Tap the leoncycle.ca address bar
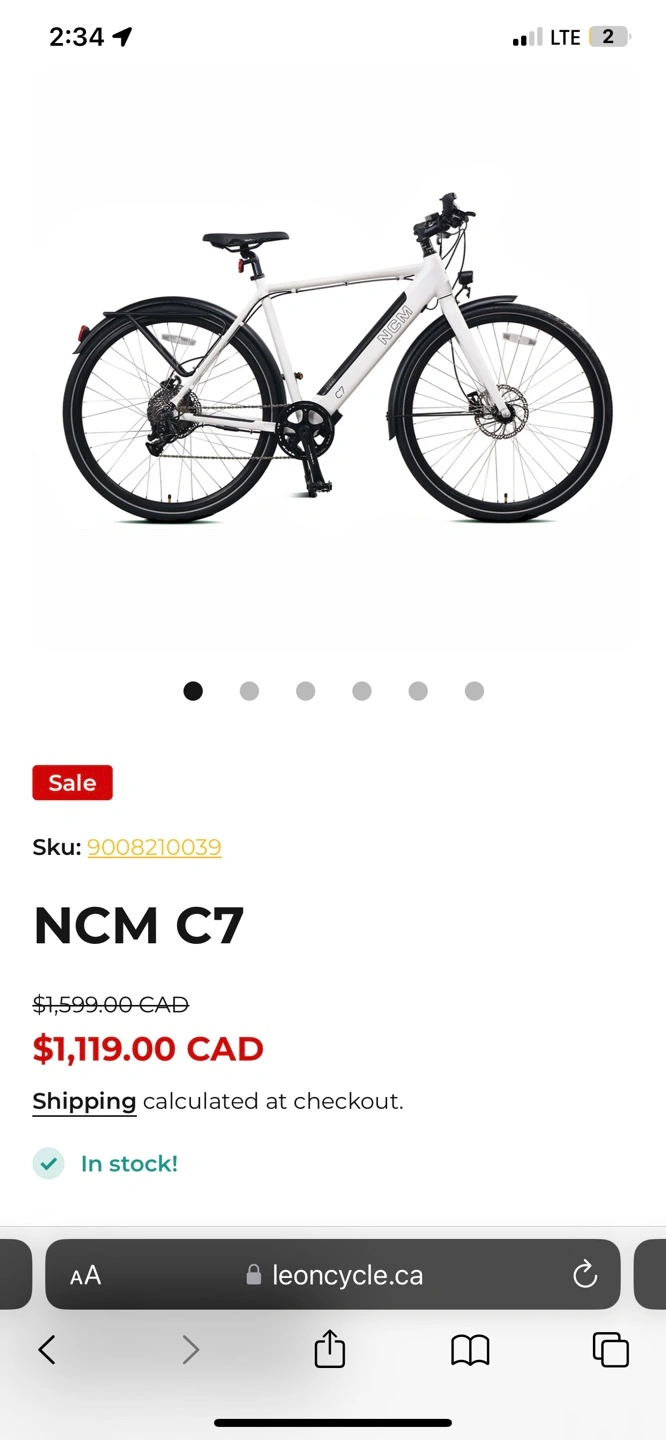This screenshot has height=1440, width=666. (x=333, y=1275)
